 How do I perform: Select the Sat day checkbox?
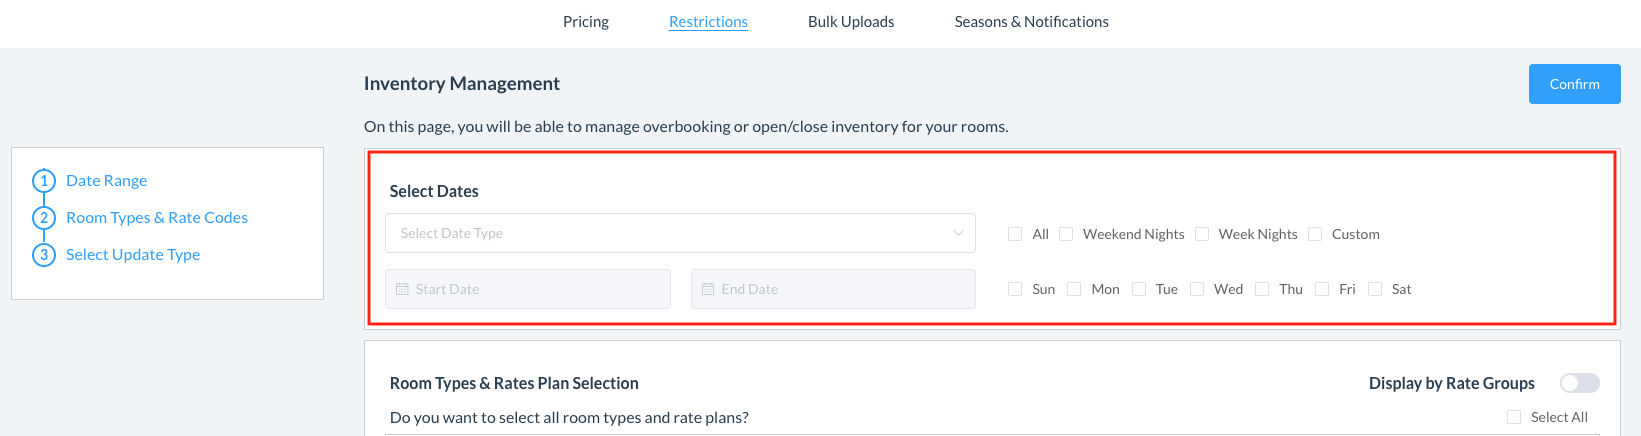1376,289
